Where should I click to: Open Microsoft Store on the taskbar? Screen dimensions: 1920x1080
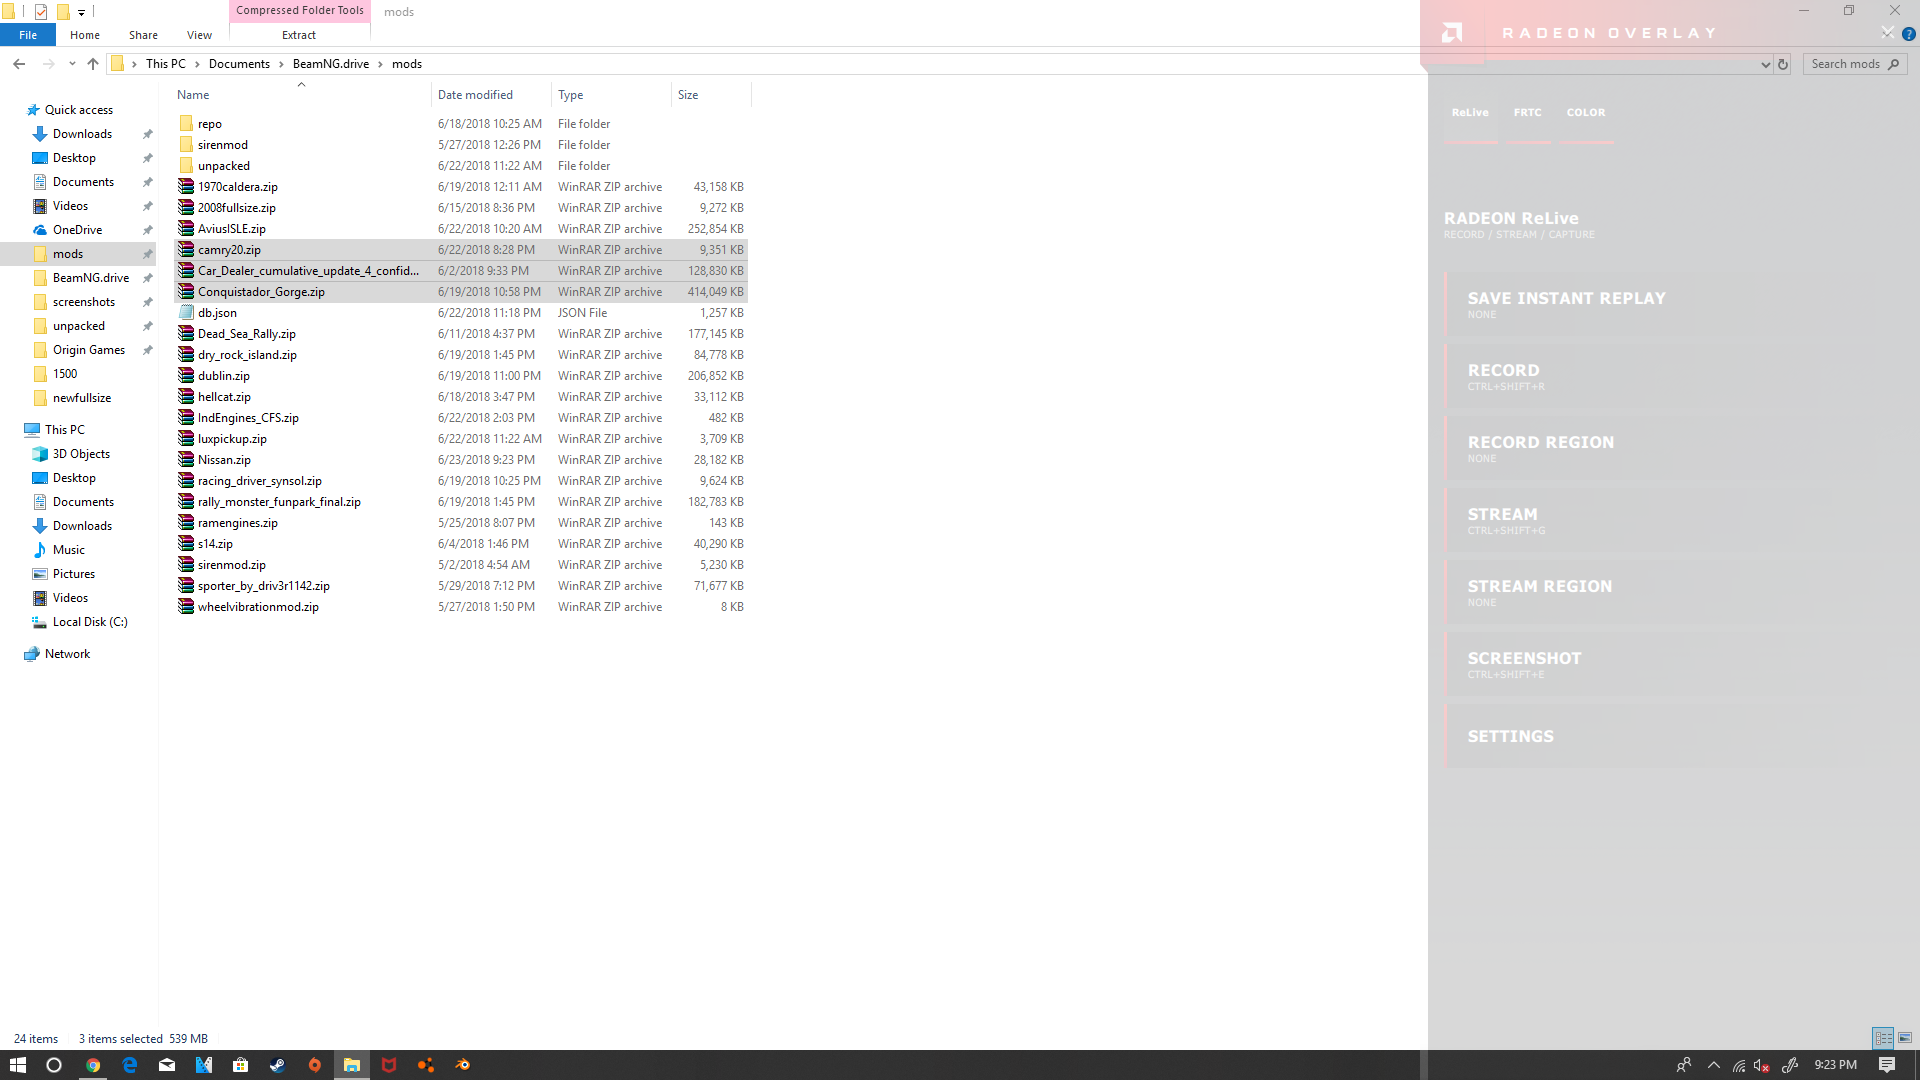pyautogui.click(x=241, y=1065)
